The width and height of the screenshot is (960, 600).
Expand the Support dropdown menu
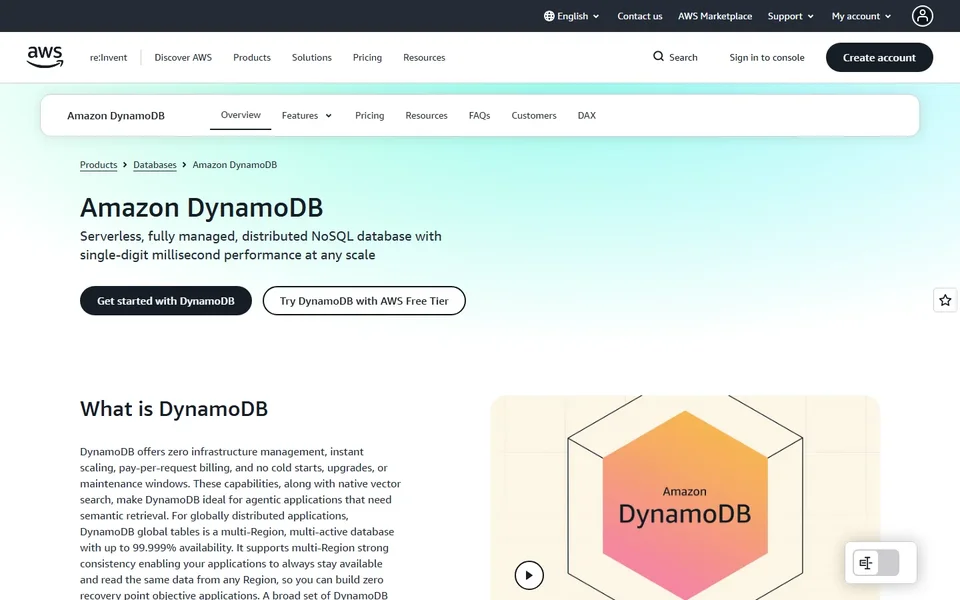tap(790, 16)
